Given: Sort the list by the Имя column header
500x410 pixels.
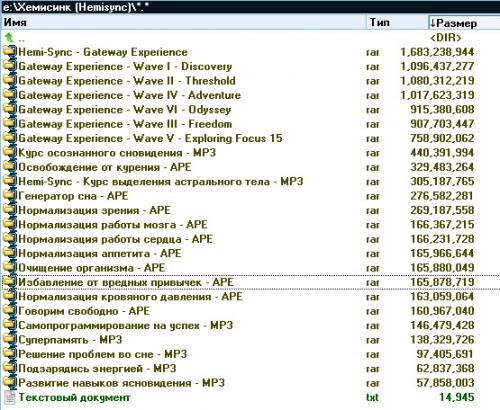Looking at the screenshot, I should (184, 23).
